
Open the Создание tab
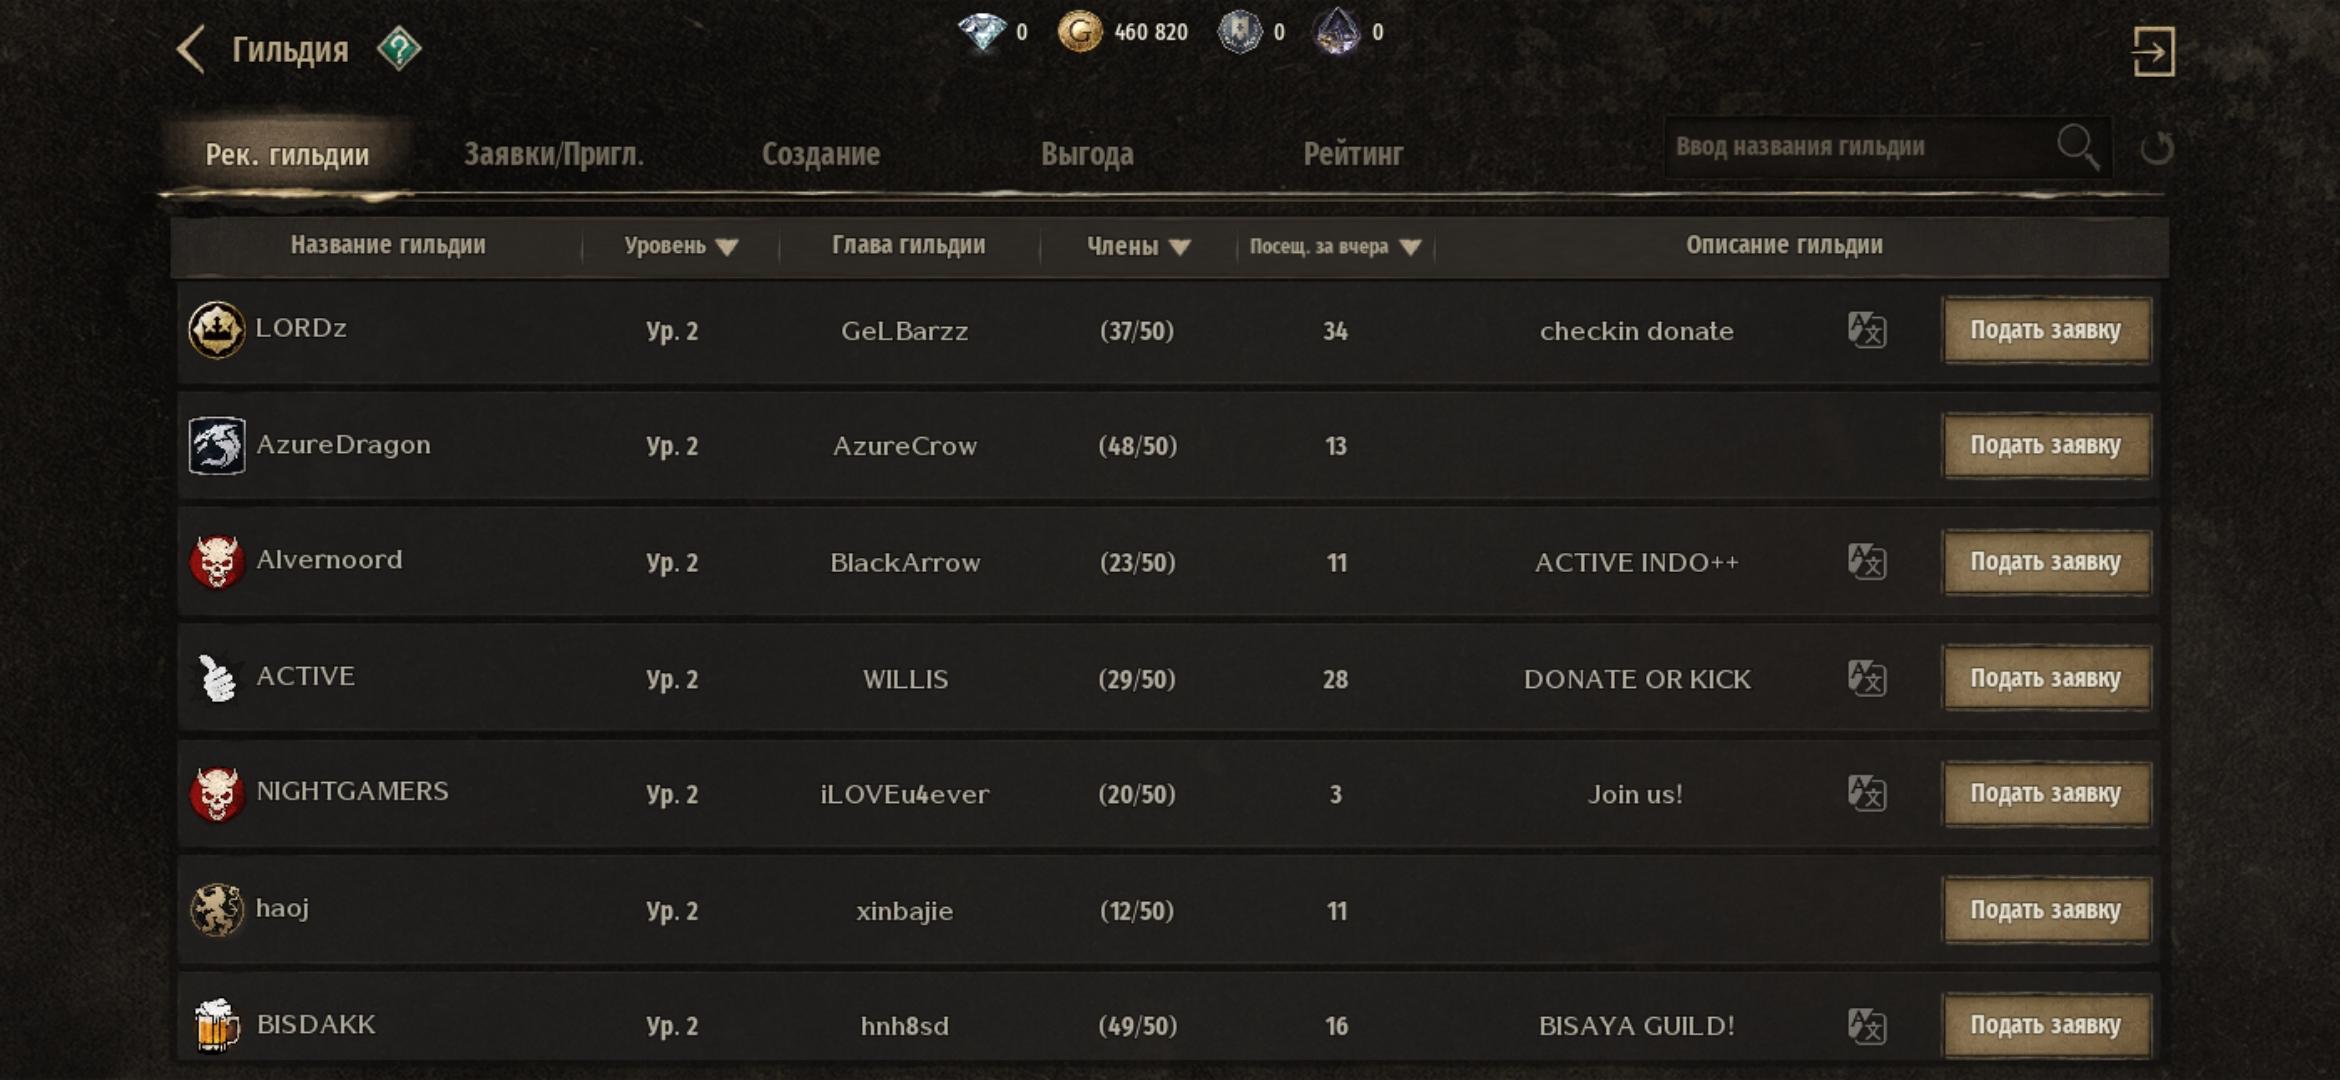[x=820, y=154]
